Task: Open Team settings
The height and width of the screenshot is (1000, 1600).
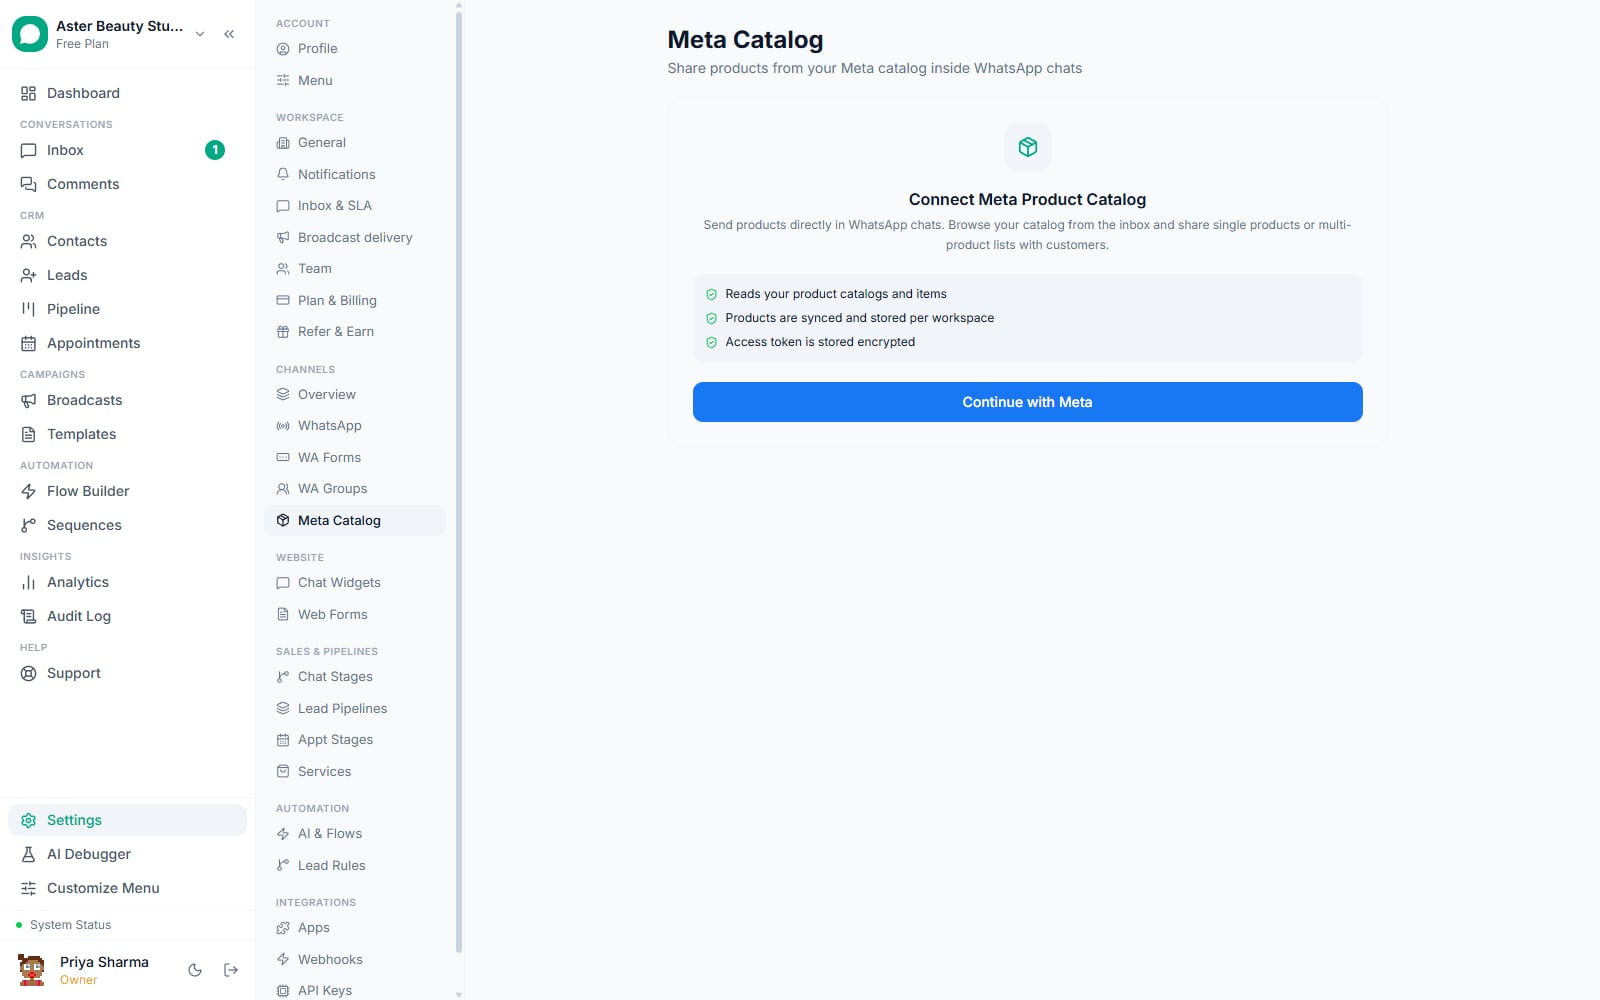Action: 354,269
